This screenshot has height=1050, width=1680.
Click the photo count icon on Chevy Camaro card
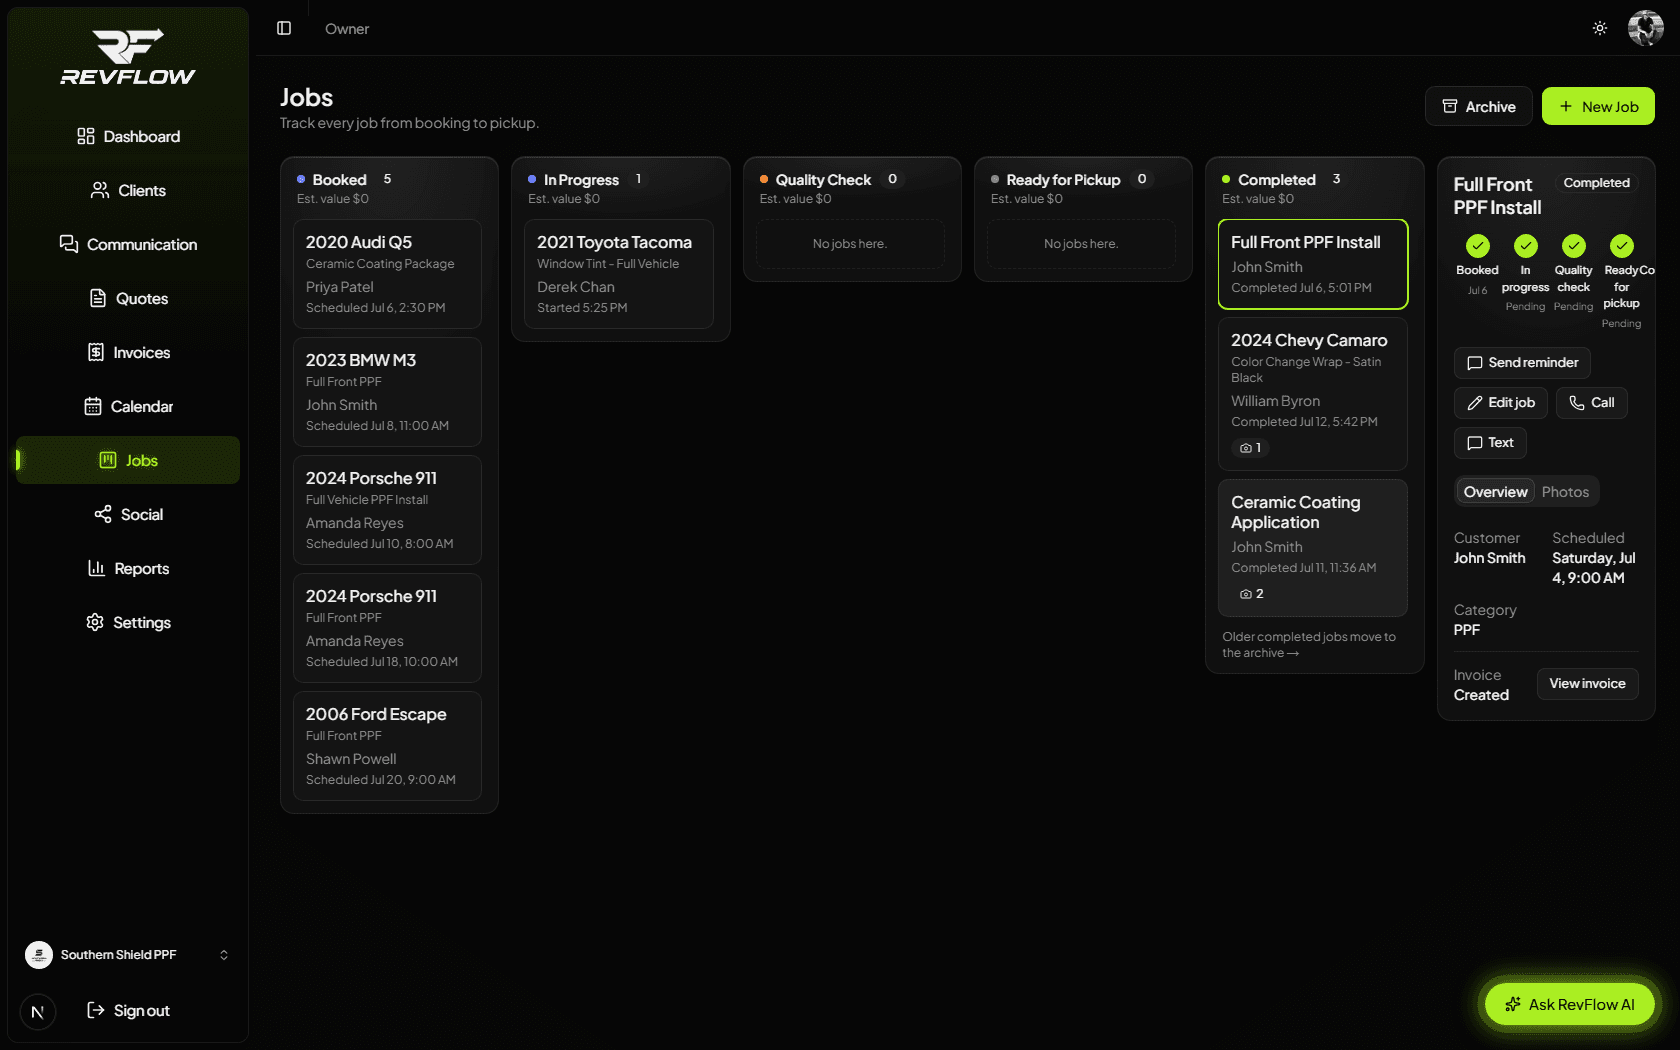pyautogui.click(x=1250, y=448)
